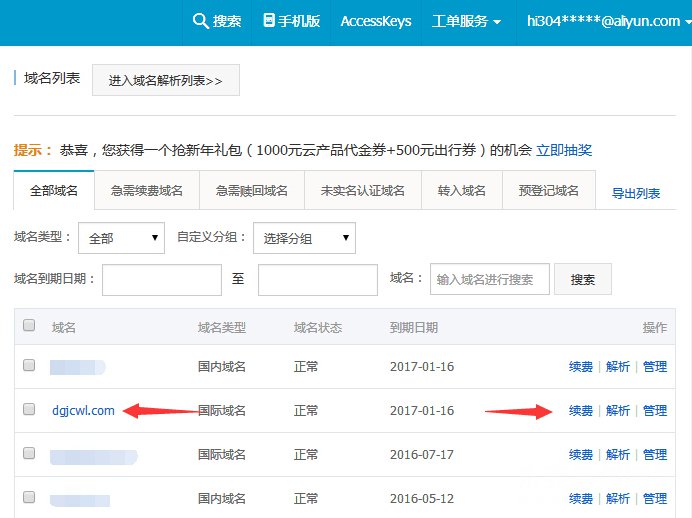Click the 输入域名进行搜索 input box
This screenshot has height=518, width=692.
click(490, 279)
